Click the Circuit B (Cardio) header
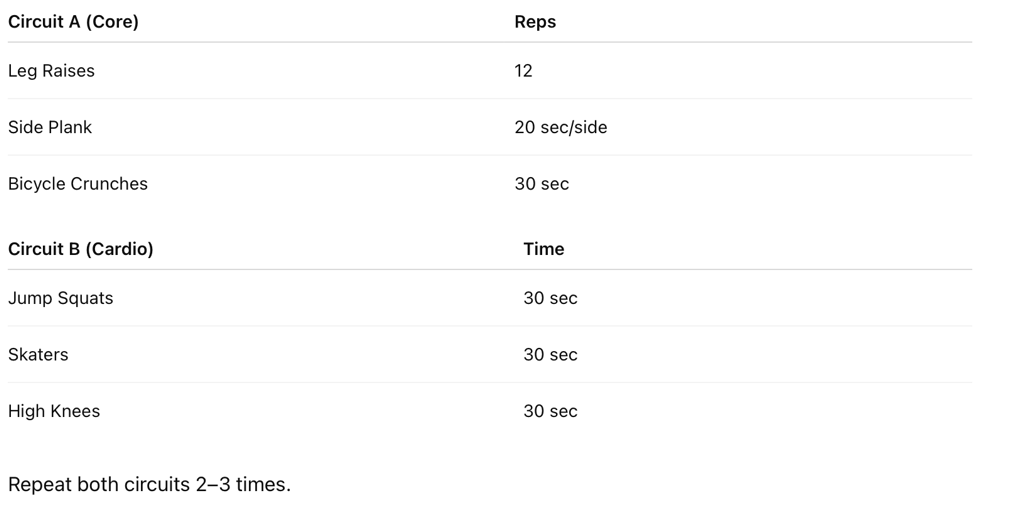This screenshot has width=1024, height=520. pos(80,249)
